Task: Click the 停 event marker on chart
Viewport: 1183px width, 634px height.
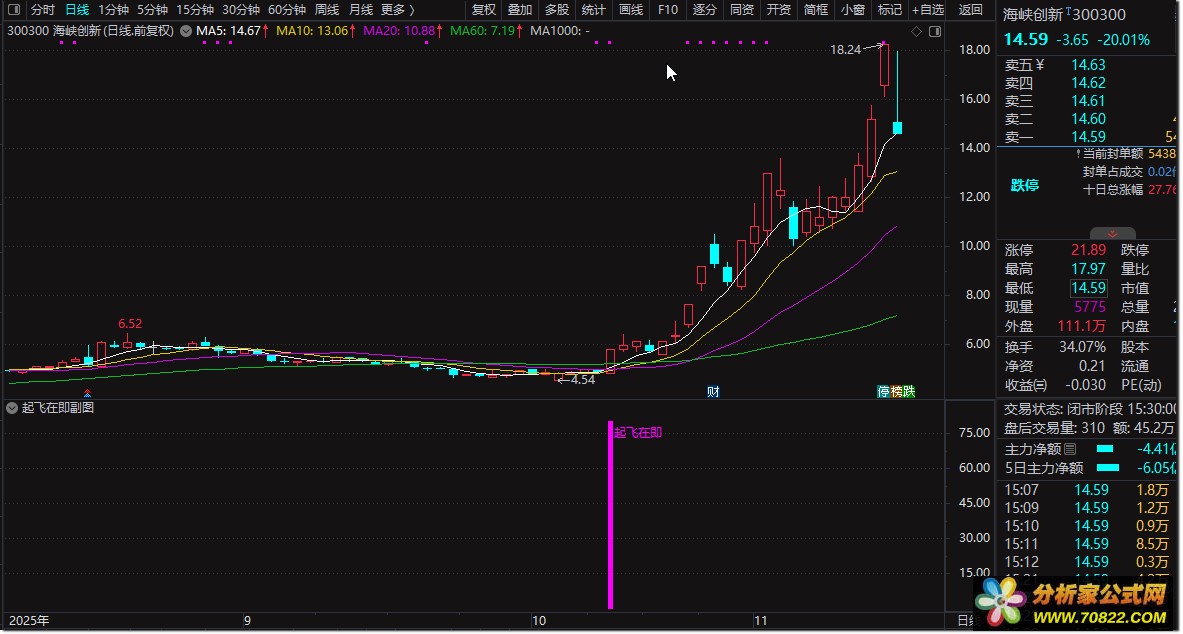Action: [x=883, y=392]
